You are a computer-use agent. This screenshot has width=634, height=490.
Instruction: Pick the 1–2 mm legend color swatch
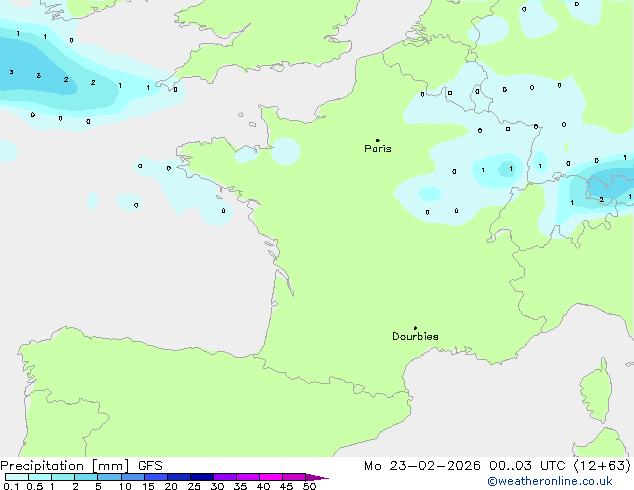(x=63, y=477)
